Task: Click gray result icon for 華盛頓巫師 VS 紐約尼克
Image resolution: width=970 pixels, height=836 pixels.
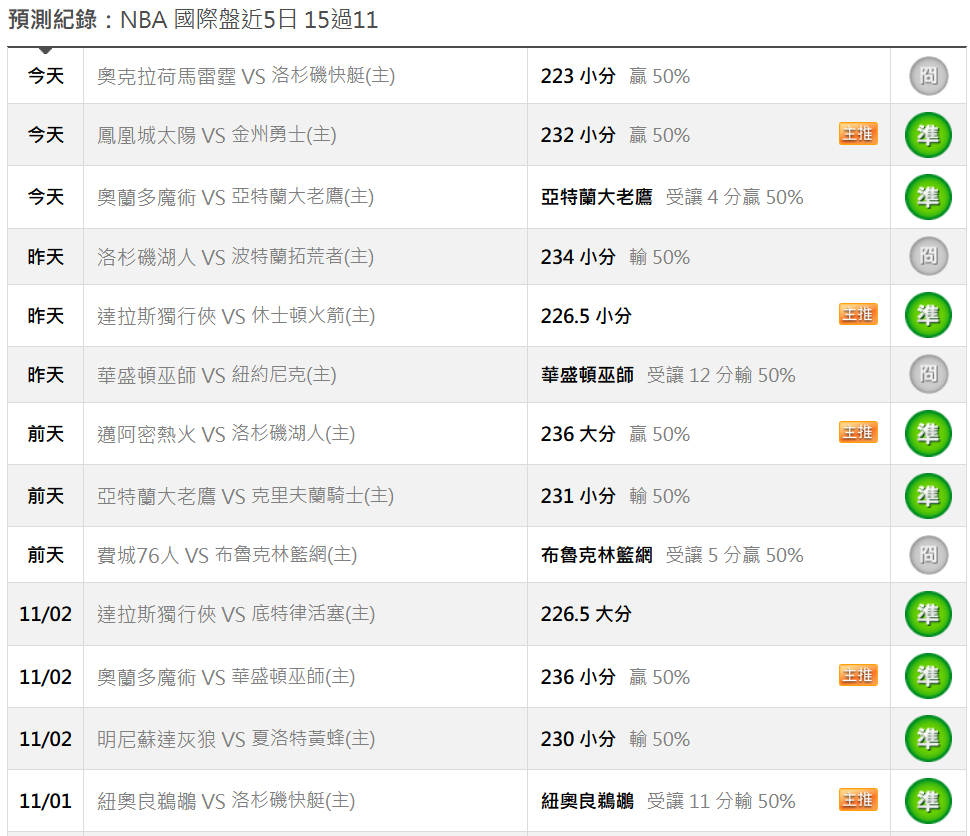Action: click(928, 374)
